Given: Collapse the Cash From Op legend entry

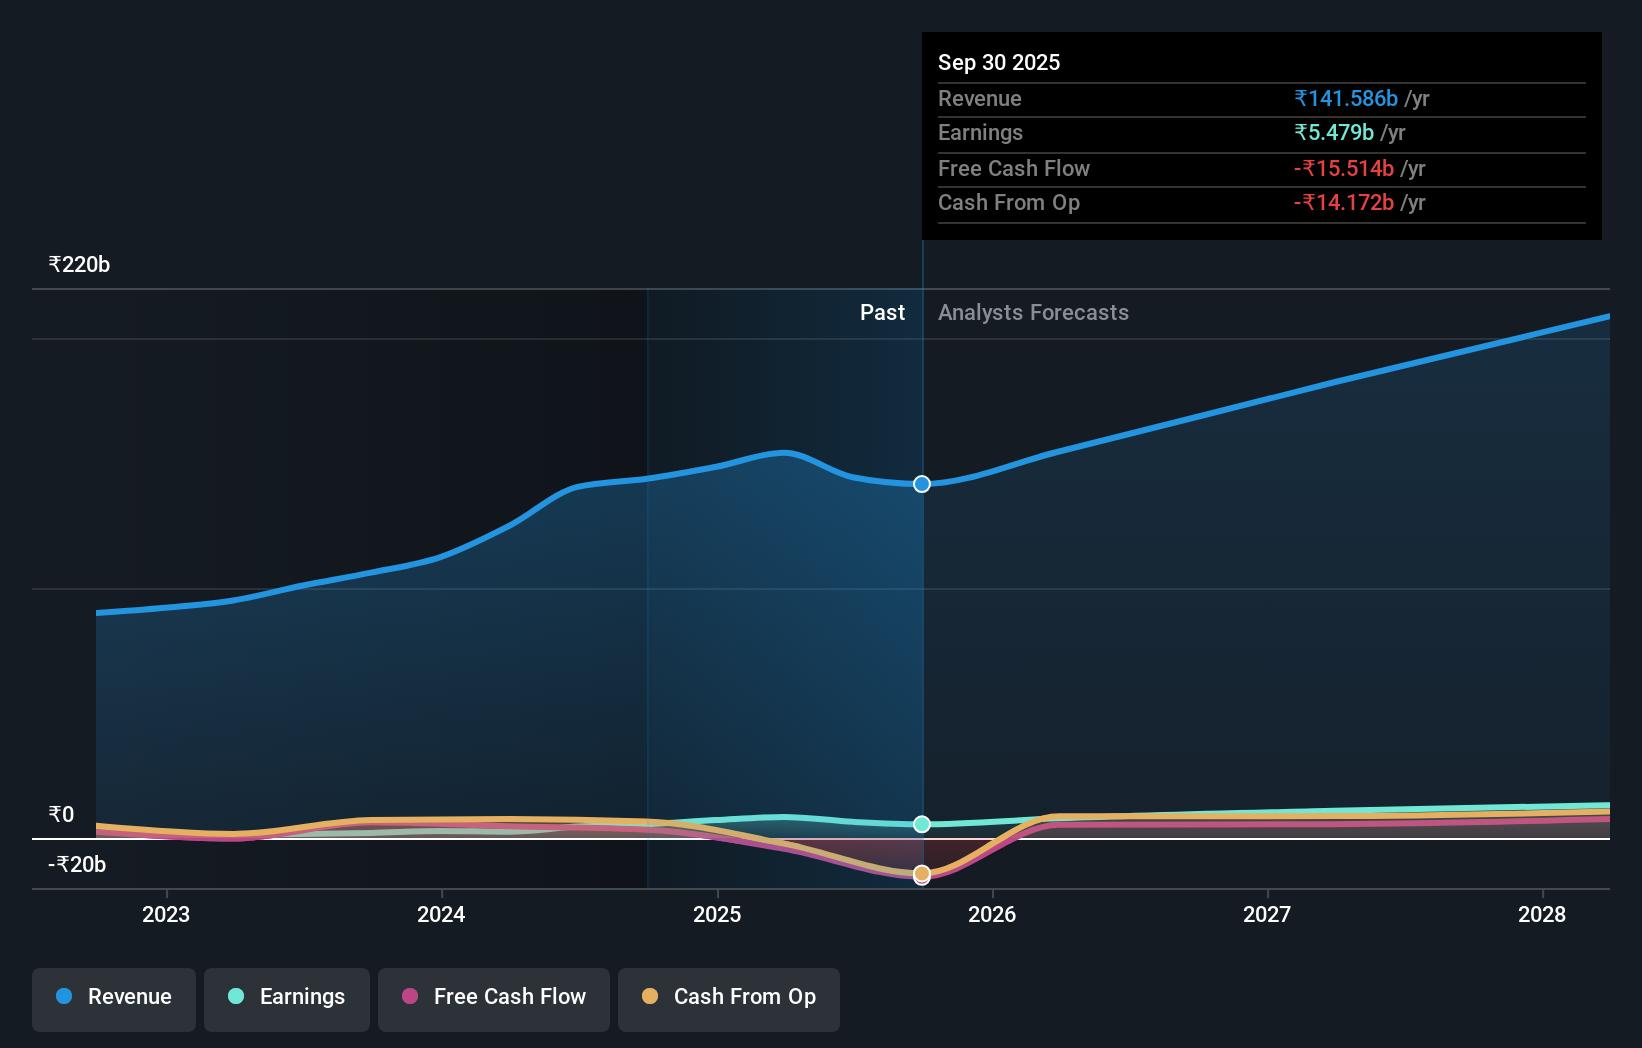Looking at the screenshot, I should coord(728,997).
